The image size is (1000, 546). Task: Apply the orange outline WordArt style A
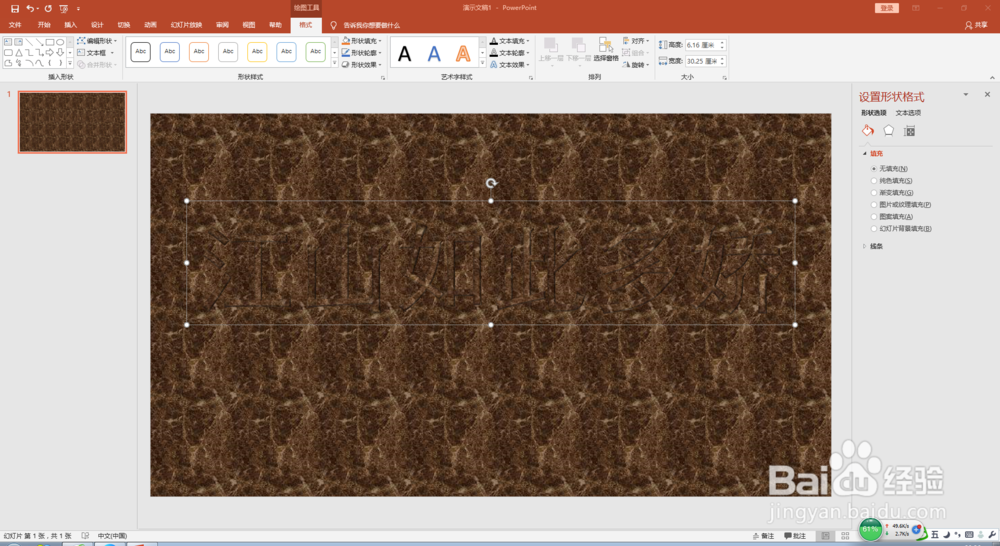coord(463,54)
